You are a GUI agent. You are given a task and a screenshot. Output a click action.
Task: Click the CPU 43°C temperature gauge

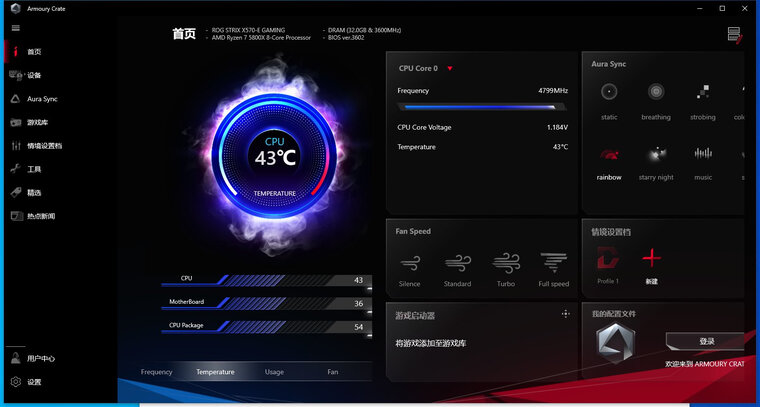point(273,156)
